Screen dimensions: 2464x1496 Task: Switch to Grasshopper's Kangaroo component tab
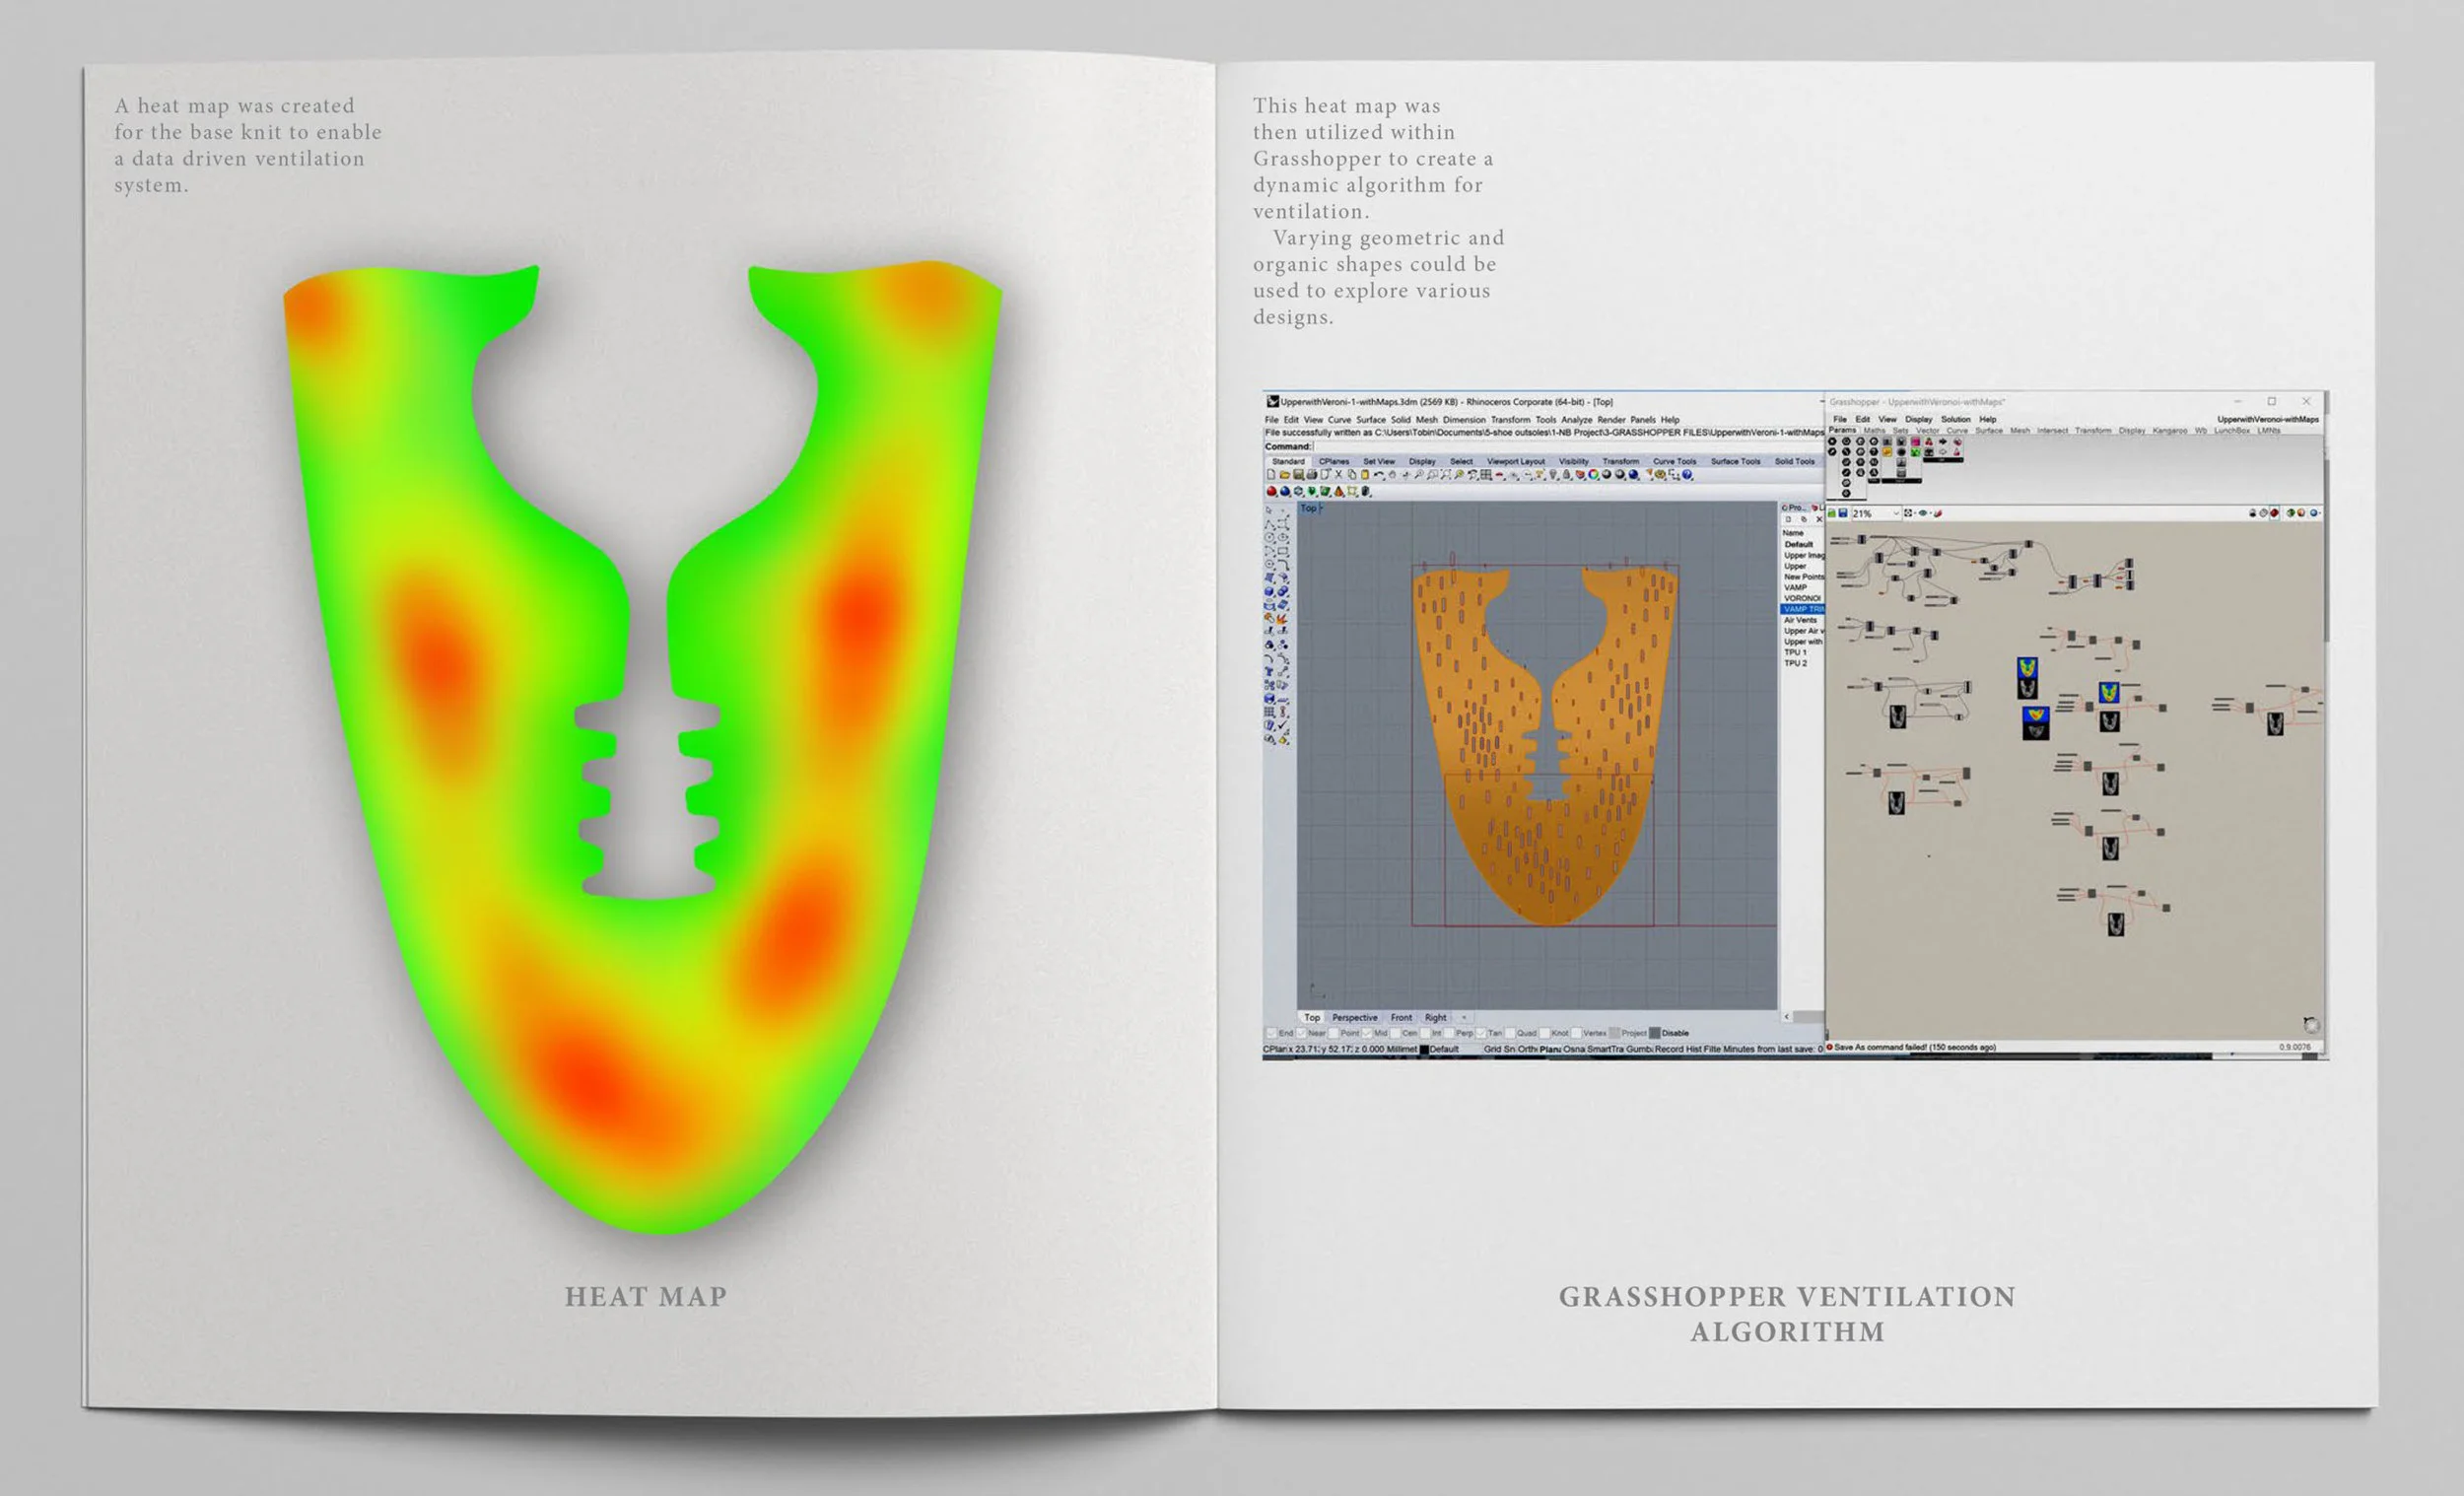point(2170,431)
